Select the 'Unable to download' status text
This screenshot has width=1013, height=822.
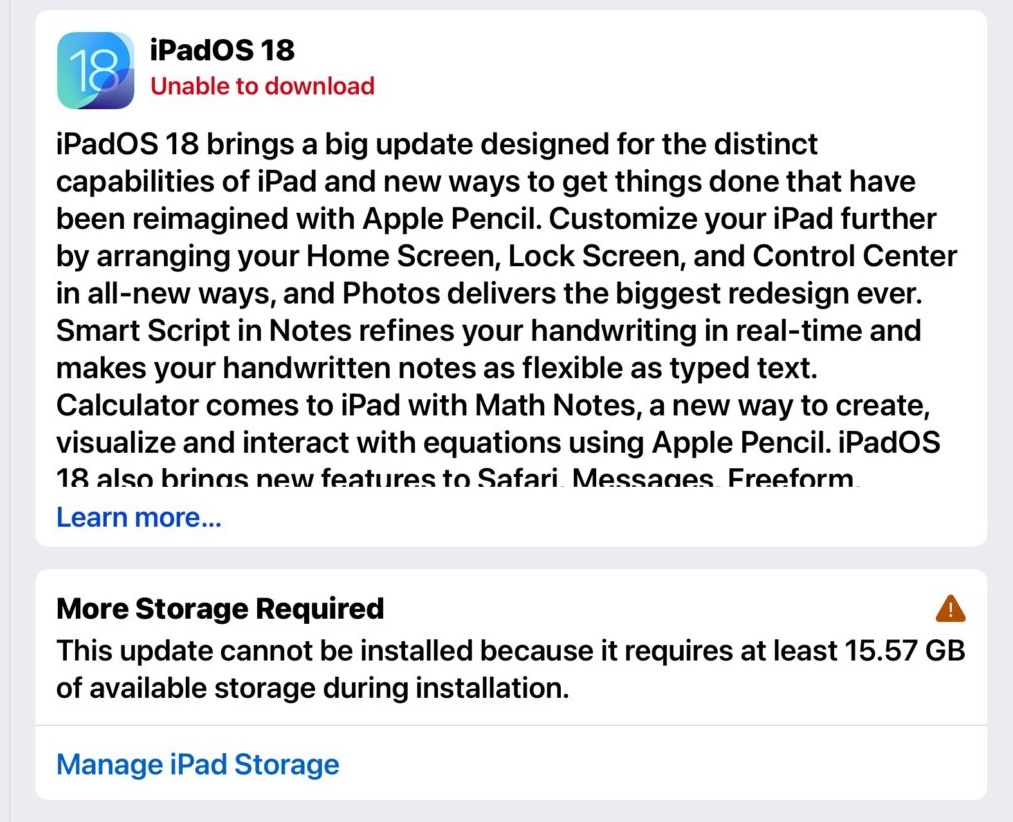(262, 87)
